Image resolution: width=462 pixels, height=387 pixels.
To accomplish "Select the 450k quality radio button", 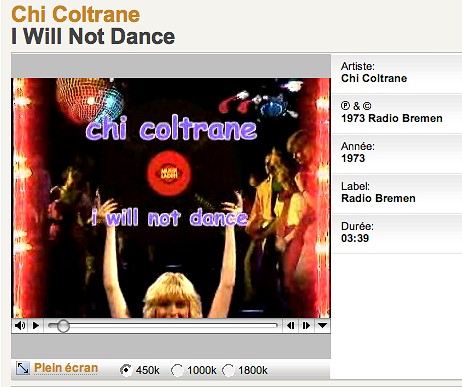I will 126,370.
